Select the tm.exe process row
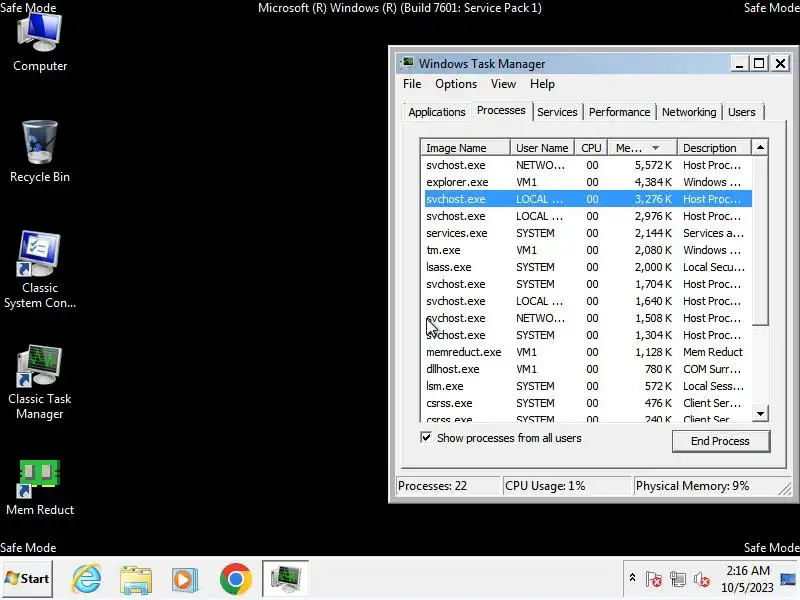The image size is (800, 600). click(x=588, y=250)
